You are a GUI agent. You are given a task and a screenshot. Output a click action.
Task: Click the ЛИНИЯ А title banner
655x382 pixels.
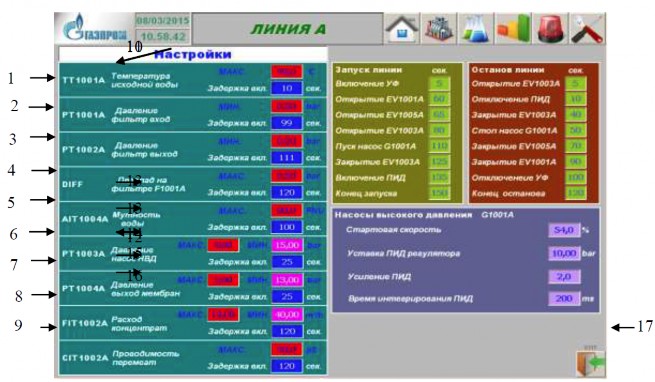[287, 29]
